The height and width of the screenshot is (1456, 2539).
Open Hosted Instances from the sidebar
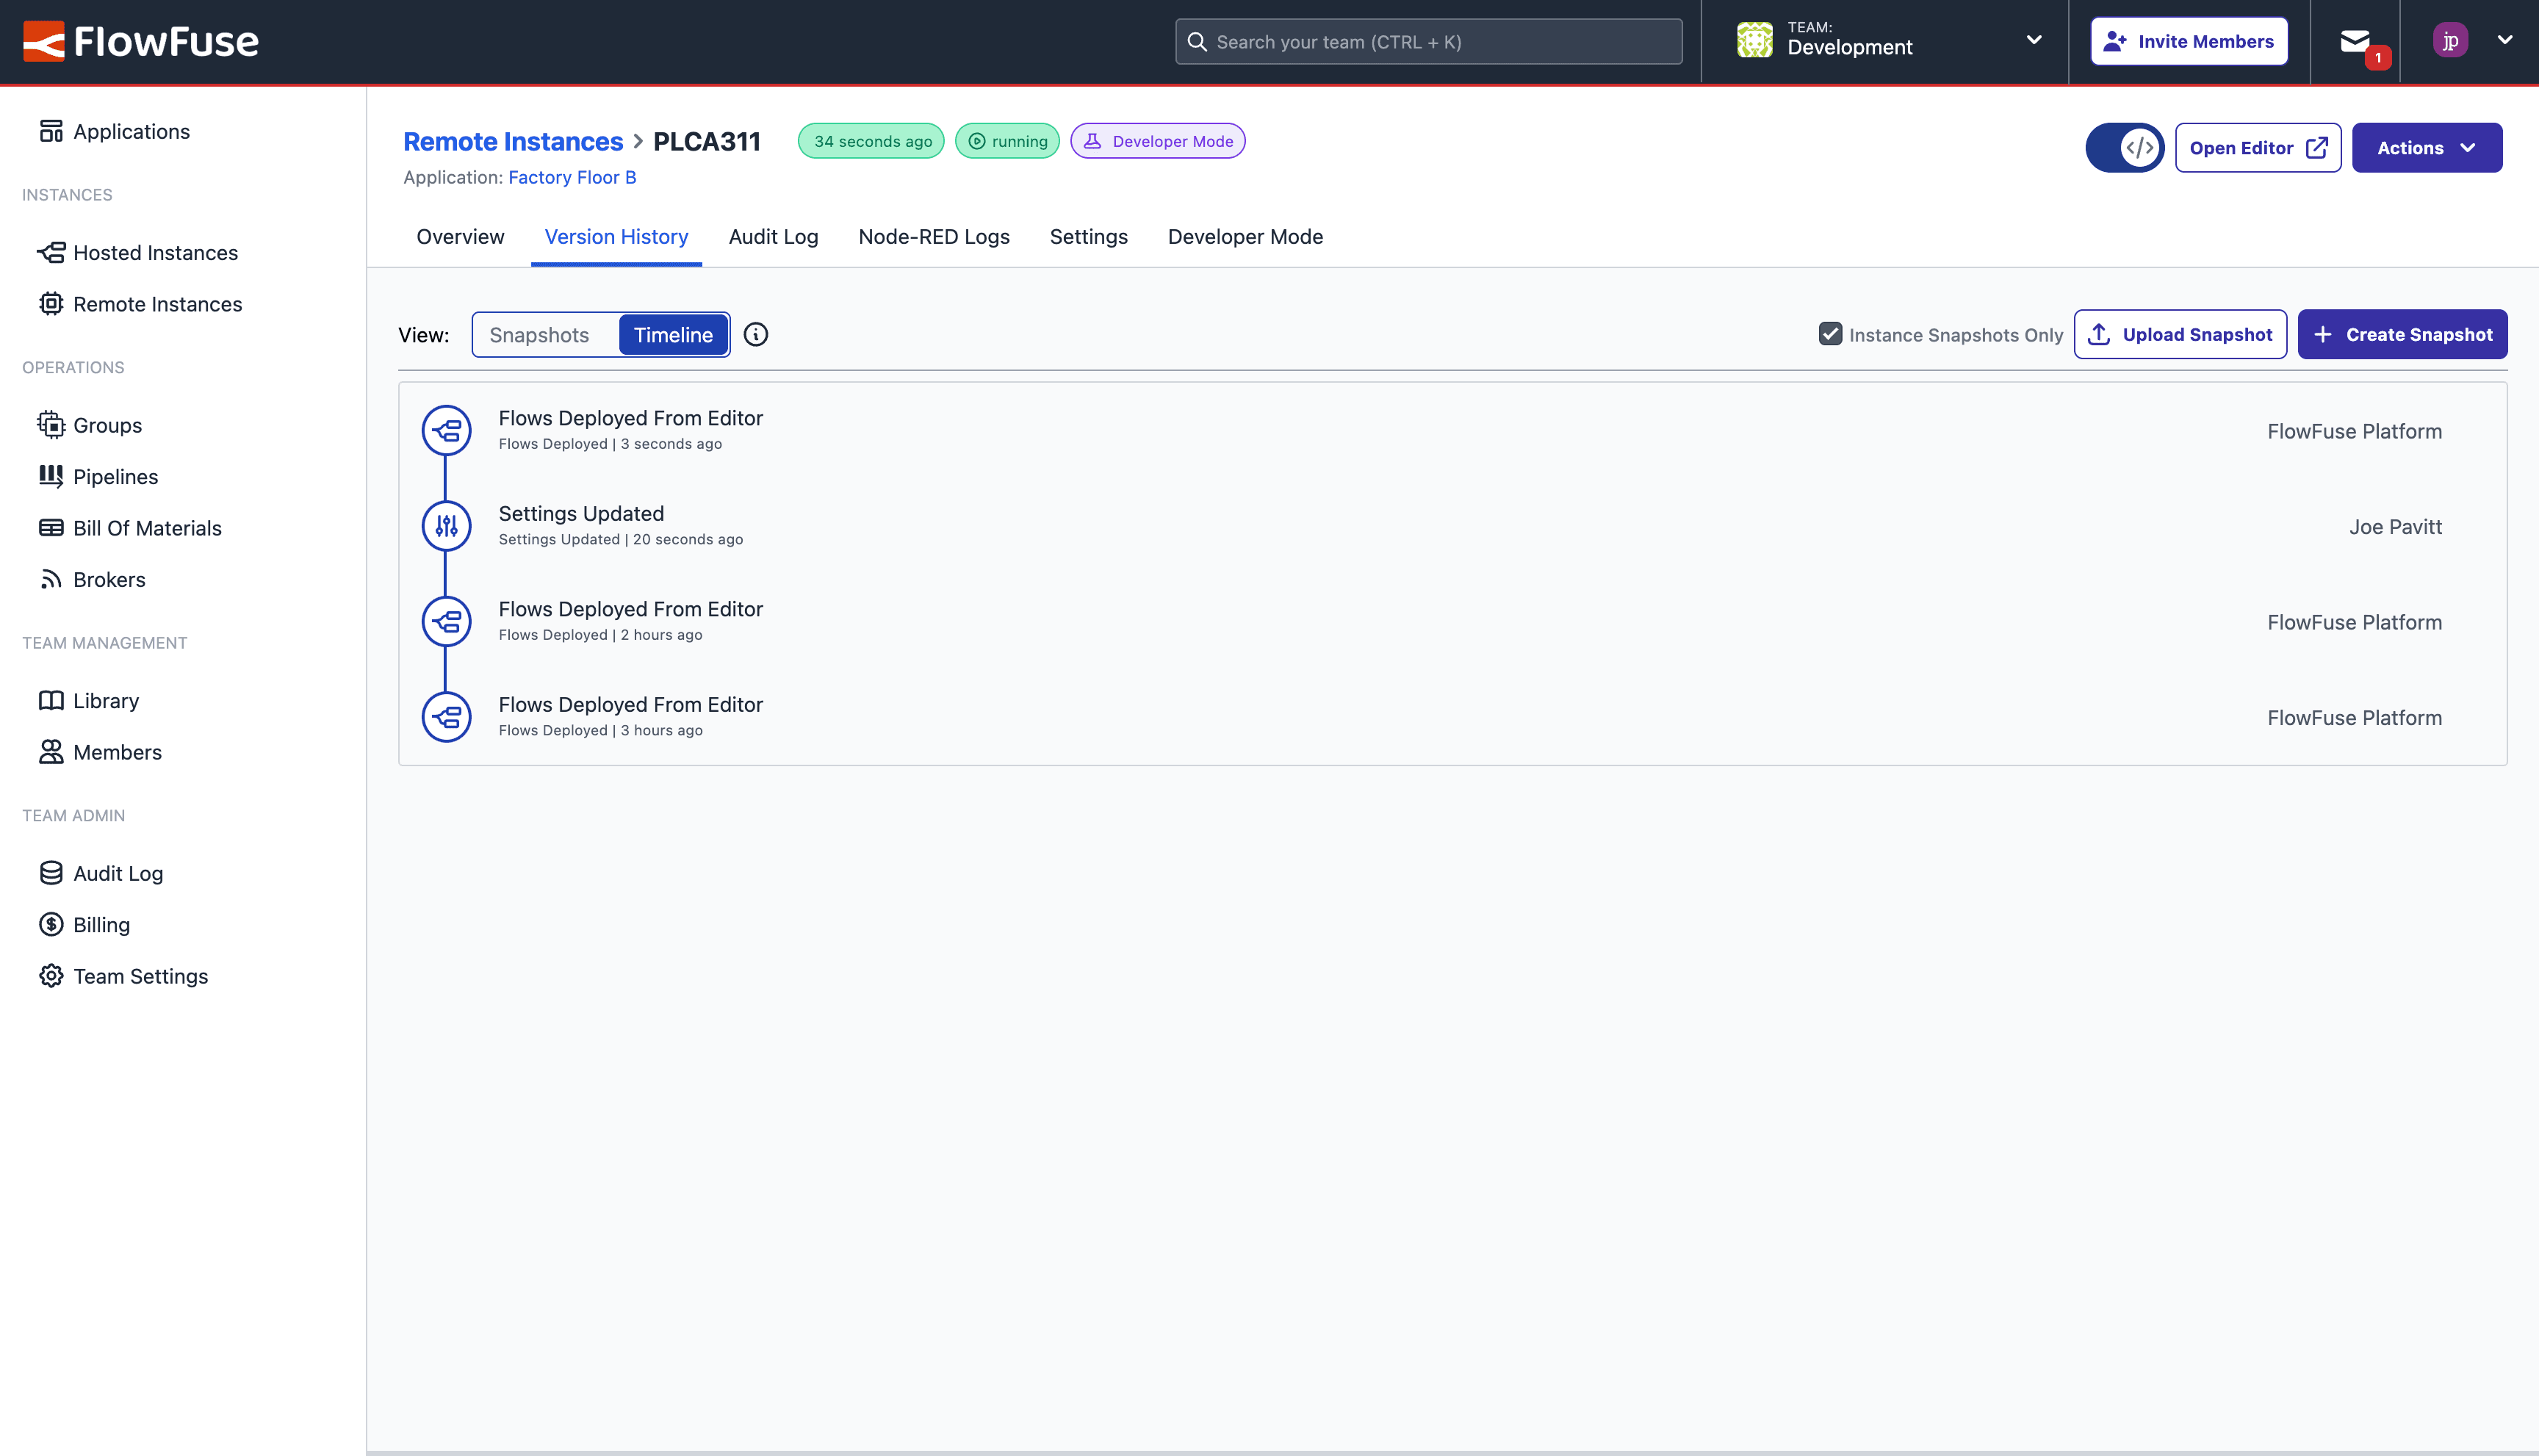coord(155,252)
